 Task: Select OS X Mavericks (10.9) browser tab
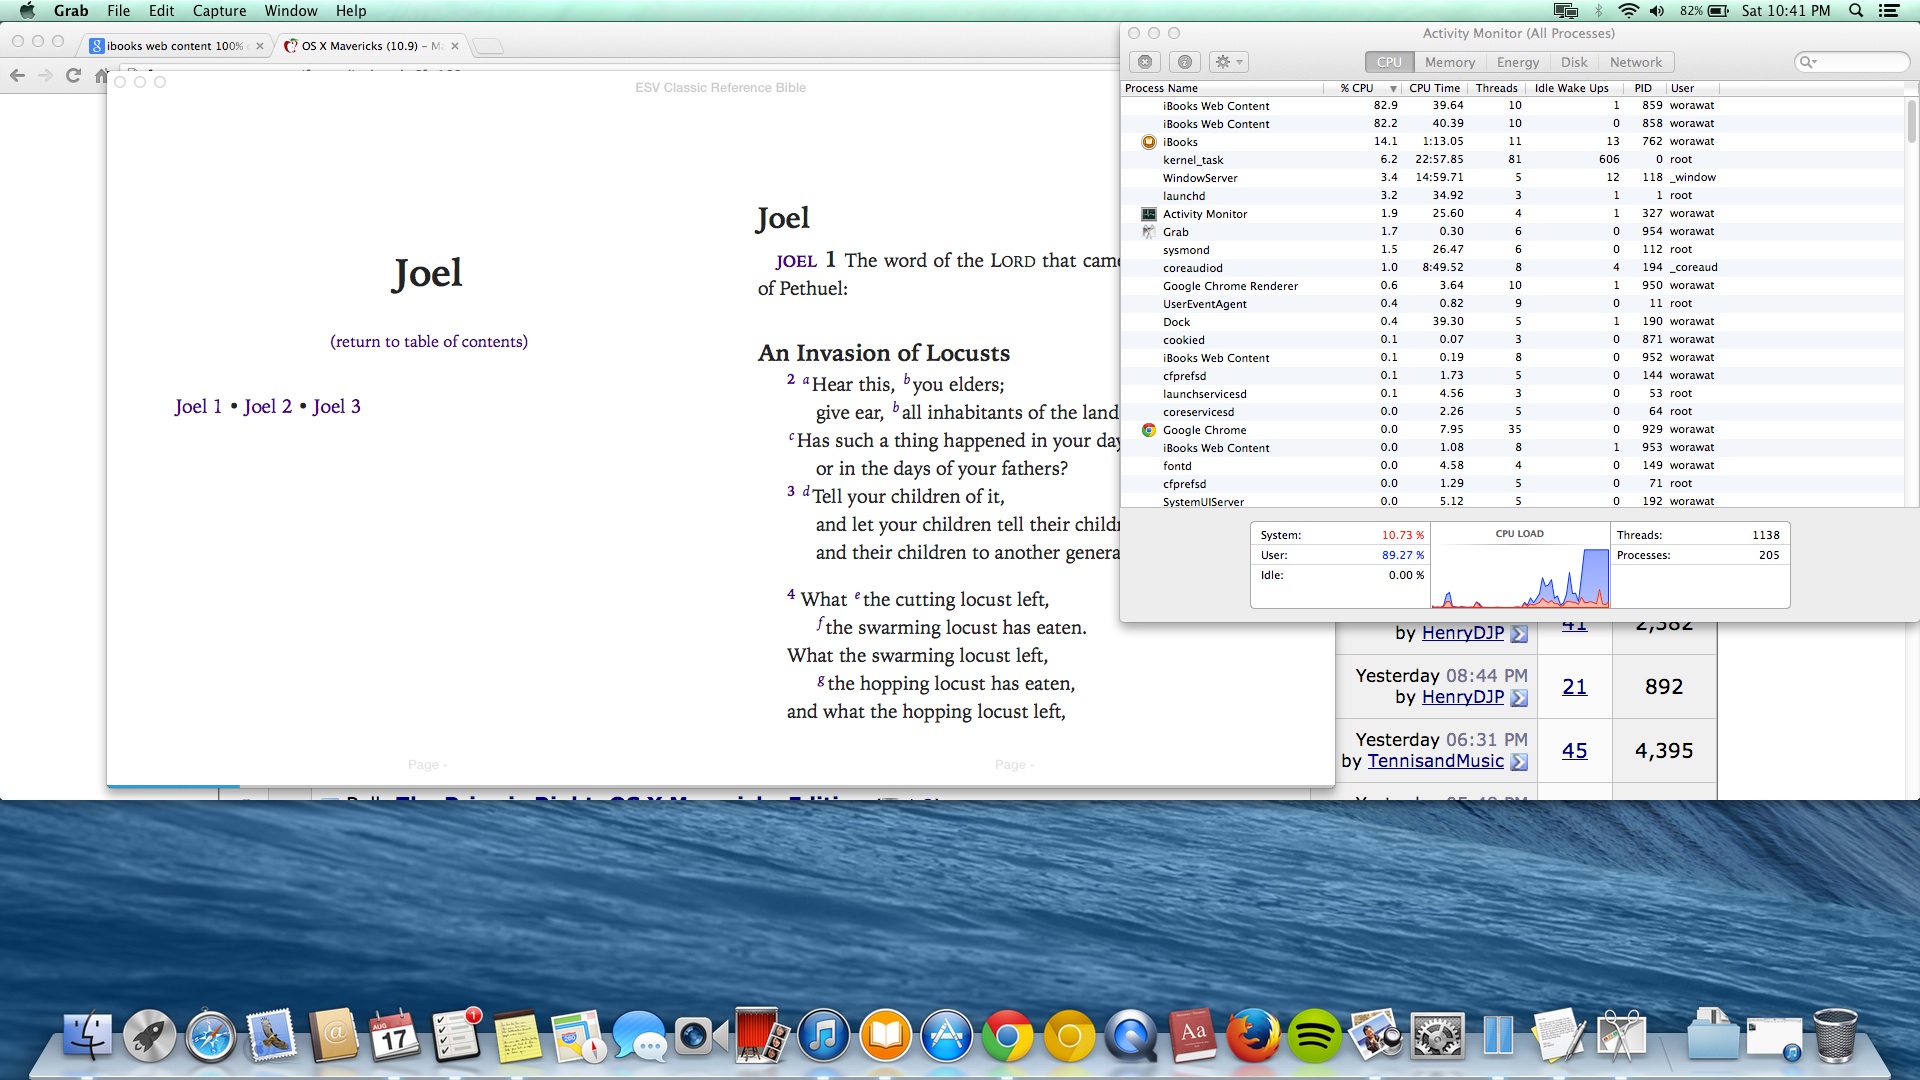372,46
